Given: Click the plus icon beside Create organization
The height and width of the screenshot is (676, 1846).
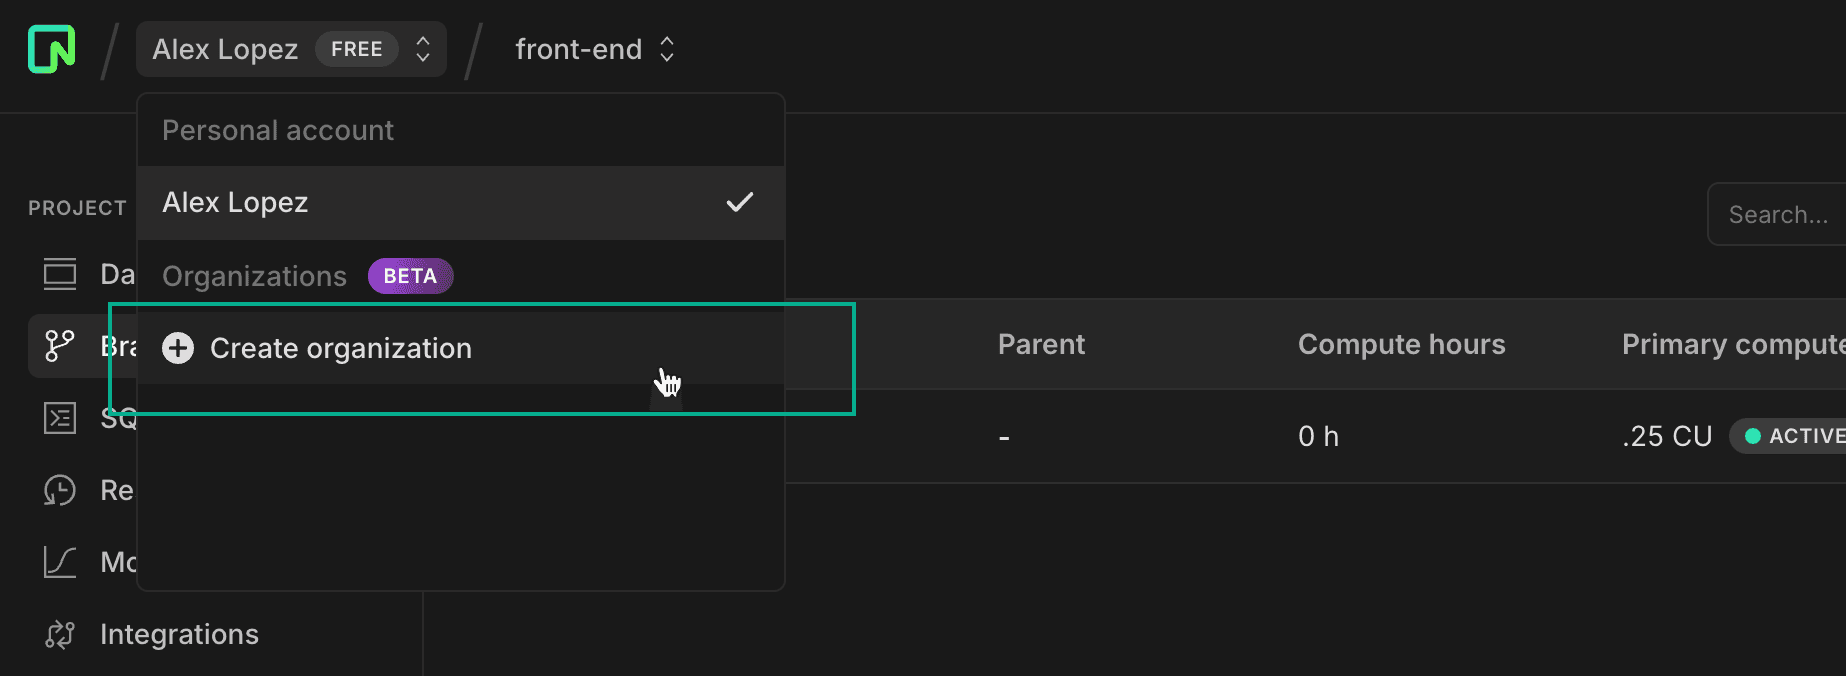Looking at the screenshot, I should 177,348.
